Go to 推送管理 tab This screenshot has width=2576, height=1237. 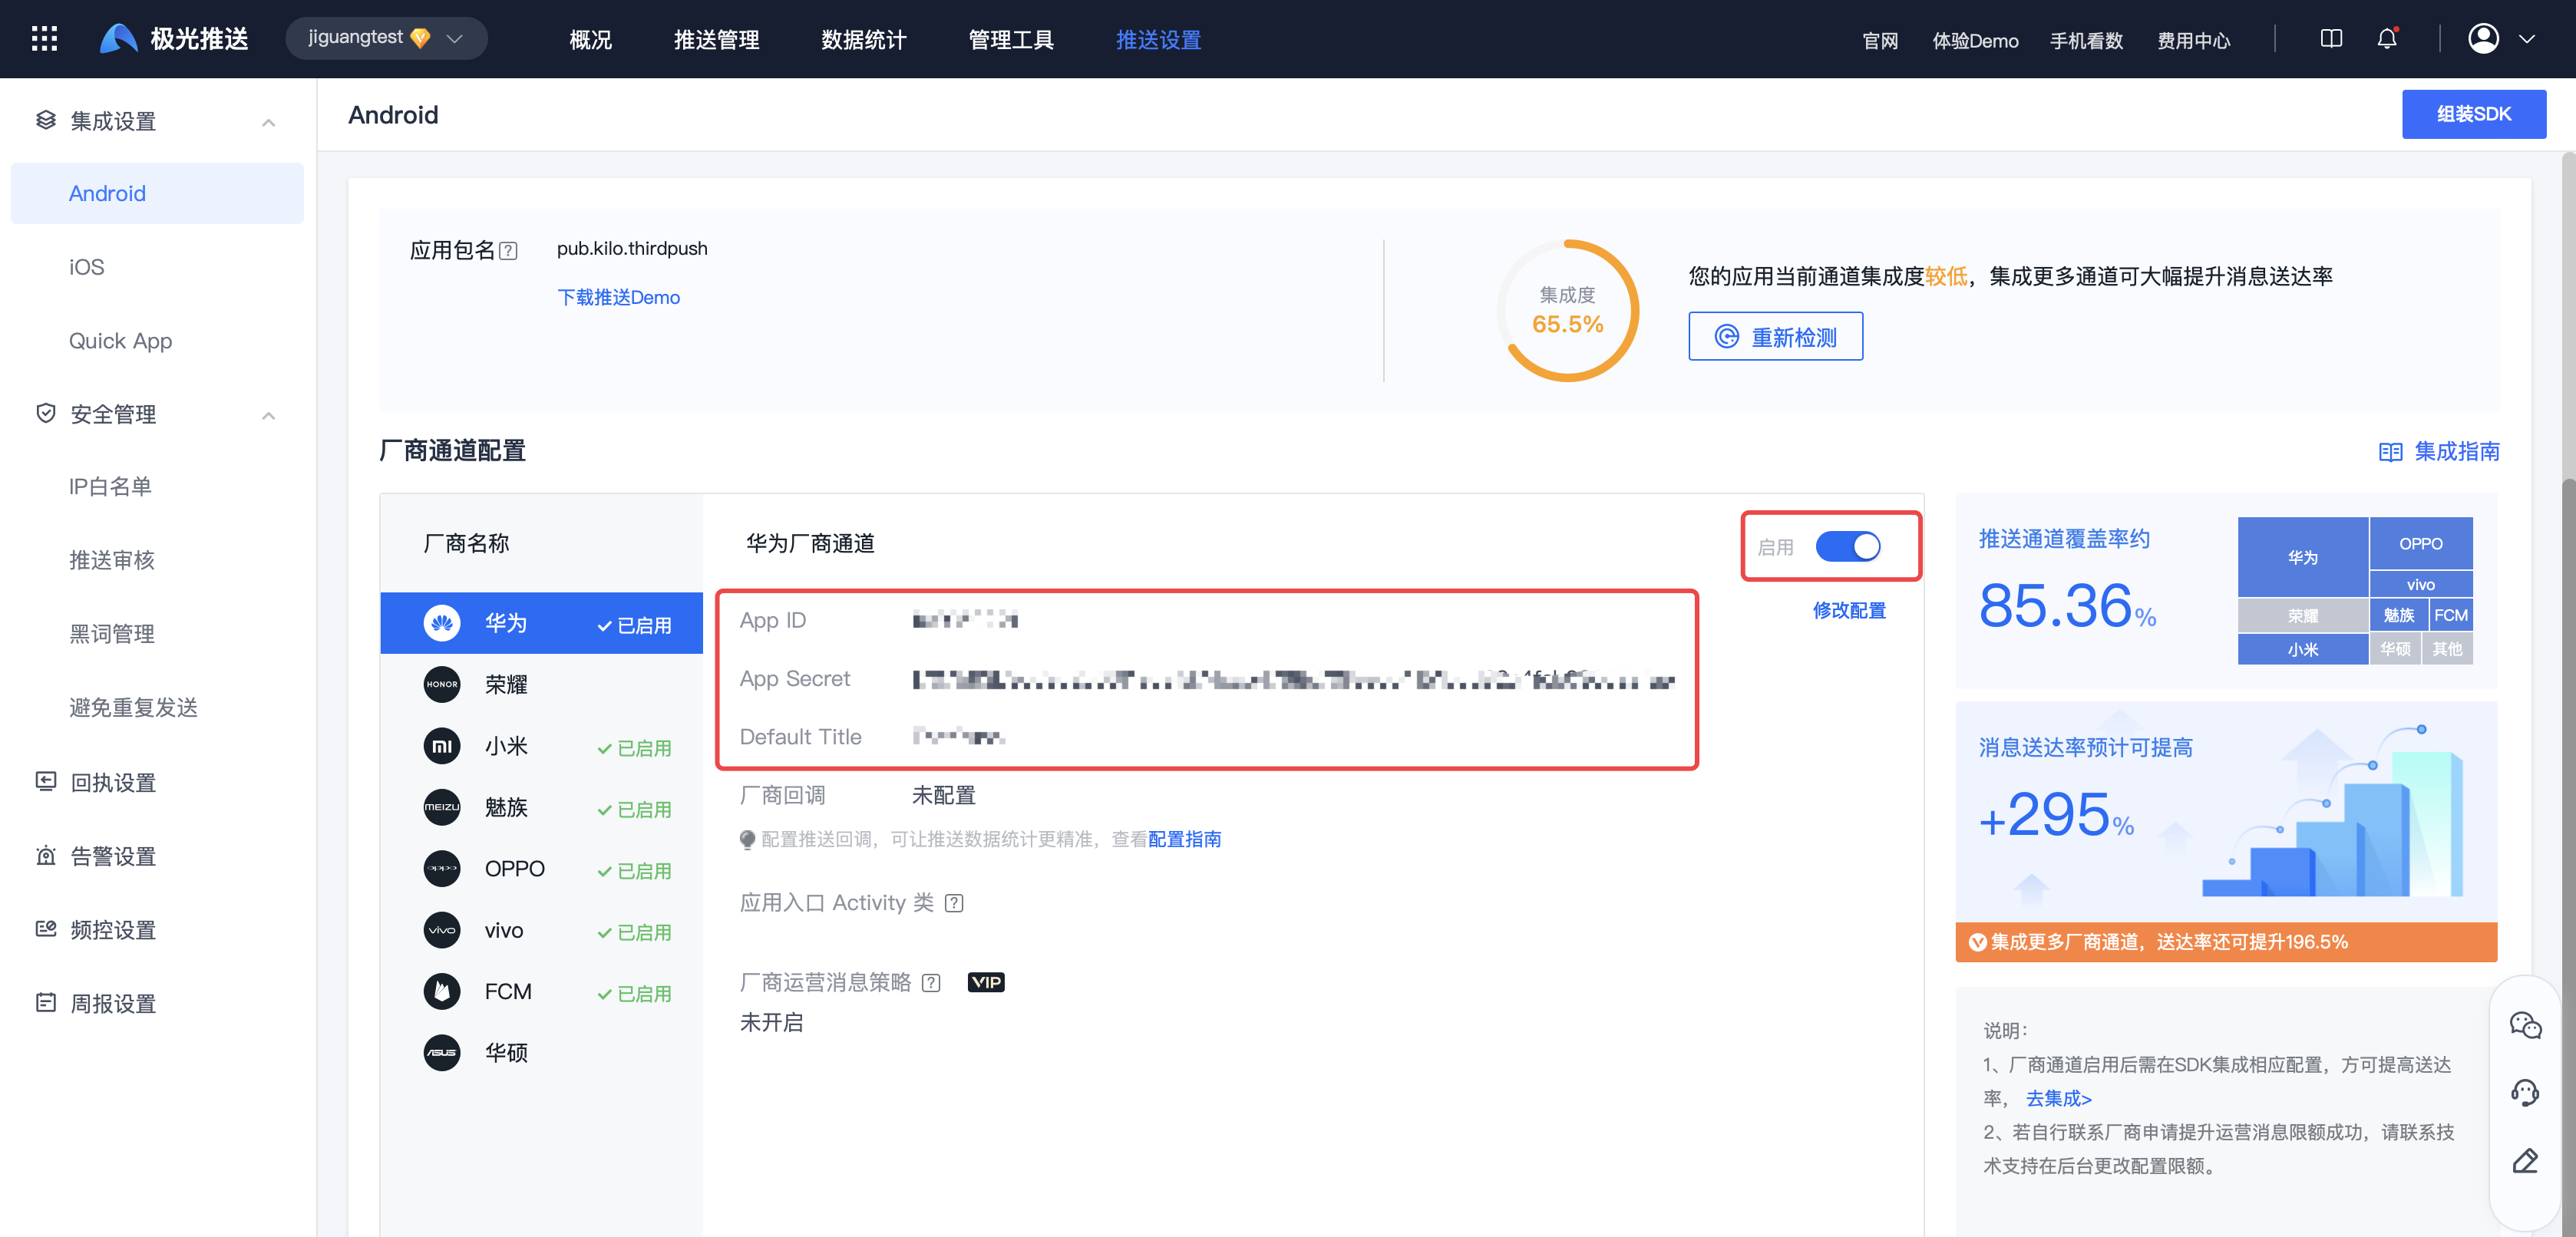pyautogui.click(x=716, y=39)
